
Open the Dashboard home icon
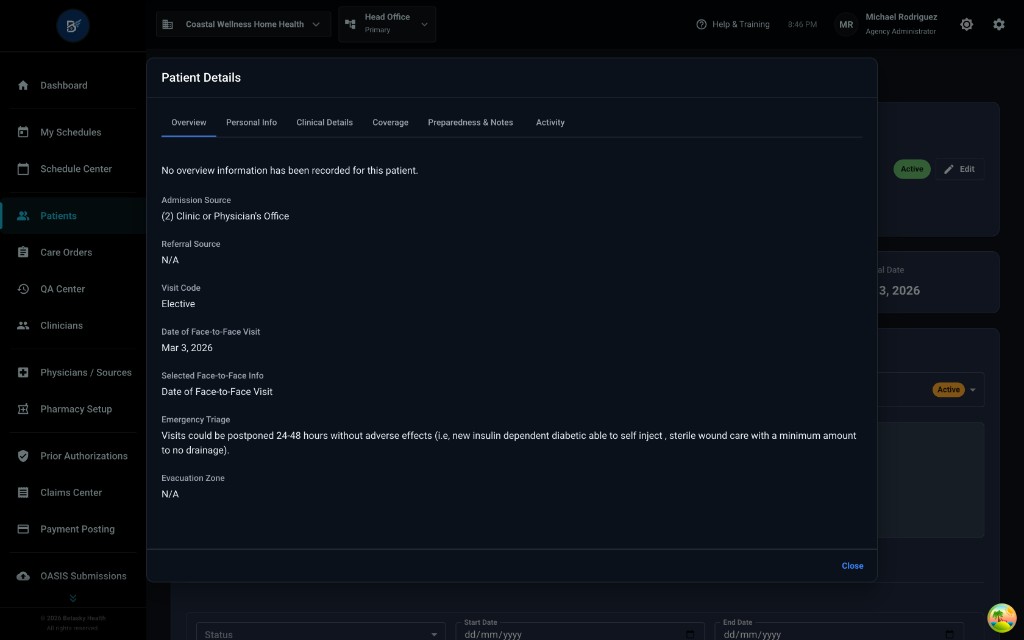tap(23, 86)
